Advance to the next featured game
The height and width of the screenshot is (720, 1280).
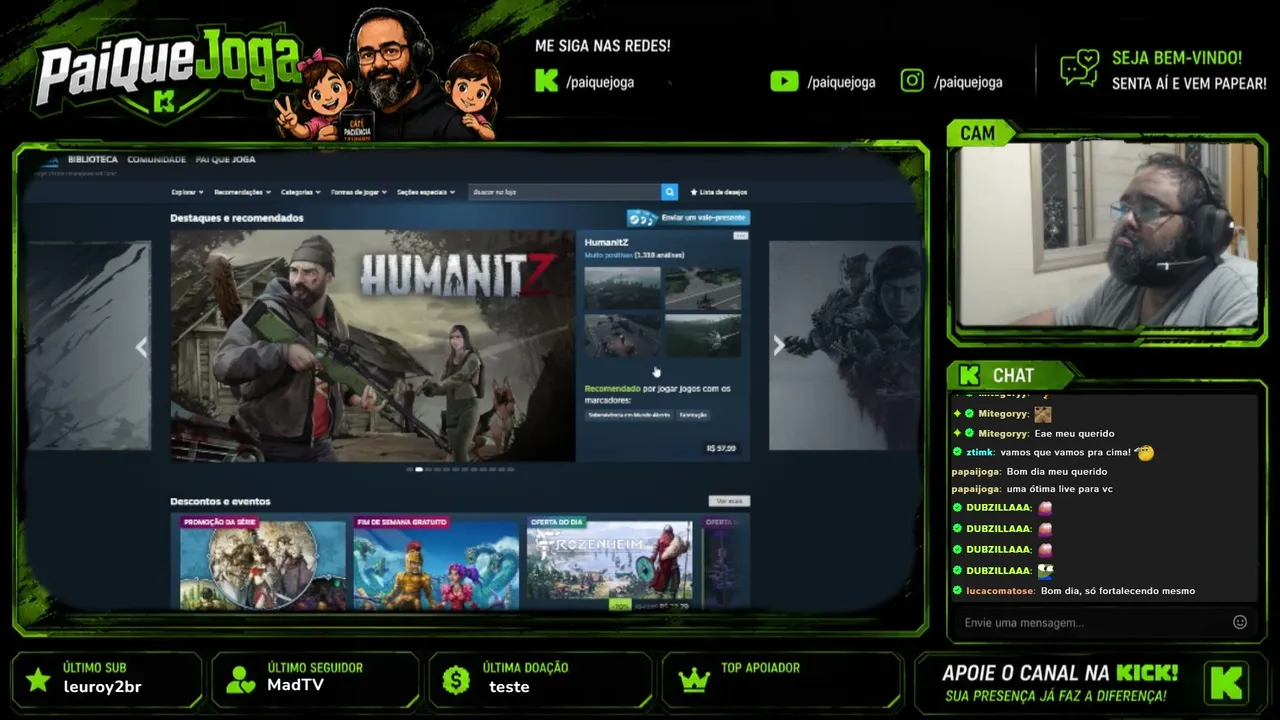click(778, 346)
